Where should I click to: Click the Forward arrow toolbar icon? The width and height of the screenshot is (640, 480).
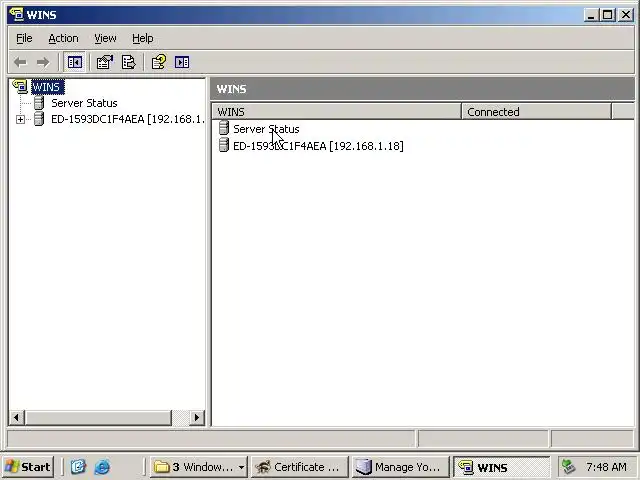click(x=43, y=62)
